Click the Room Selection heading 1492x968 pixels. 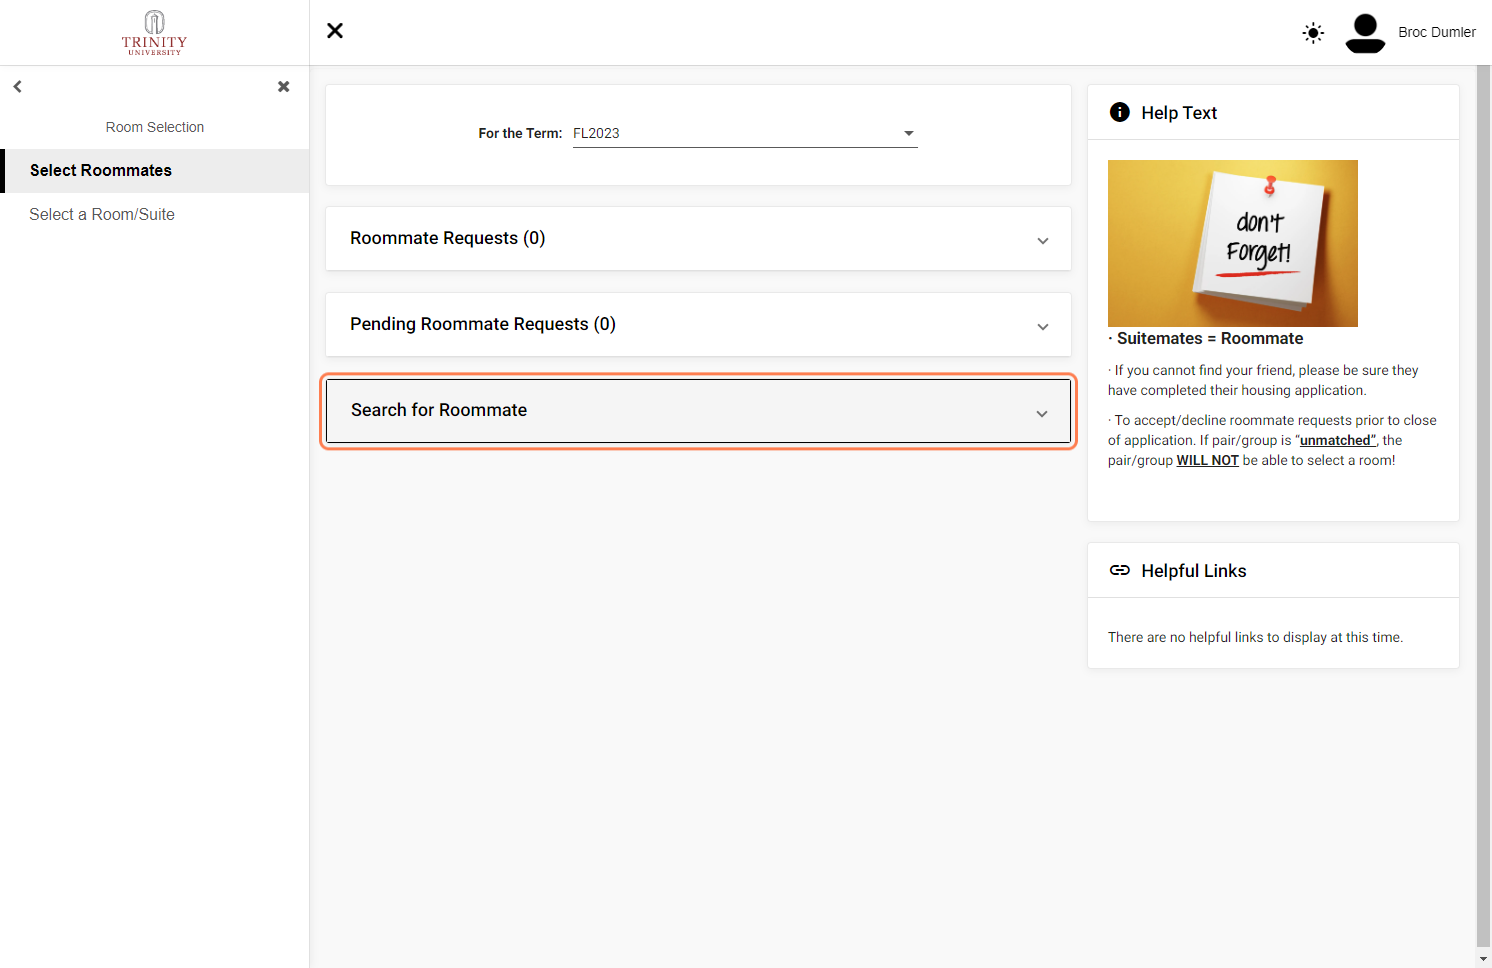[x=155, y=127]
